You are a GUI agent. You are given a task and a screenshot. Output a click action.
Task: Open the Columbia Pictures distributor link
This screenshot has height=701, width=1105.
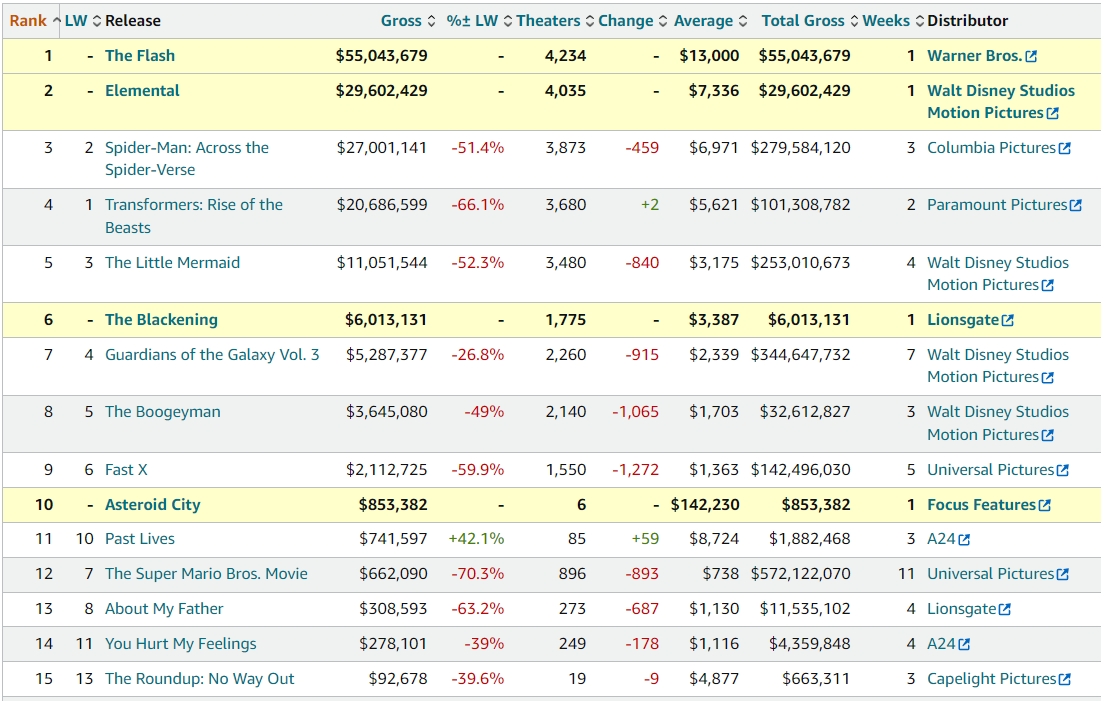point(992,148)
